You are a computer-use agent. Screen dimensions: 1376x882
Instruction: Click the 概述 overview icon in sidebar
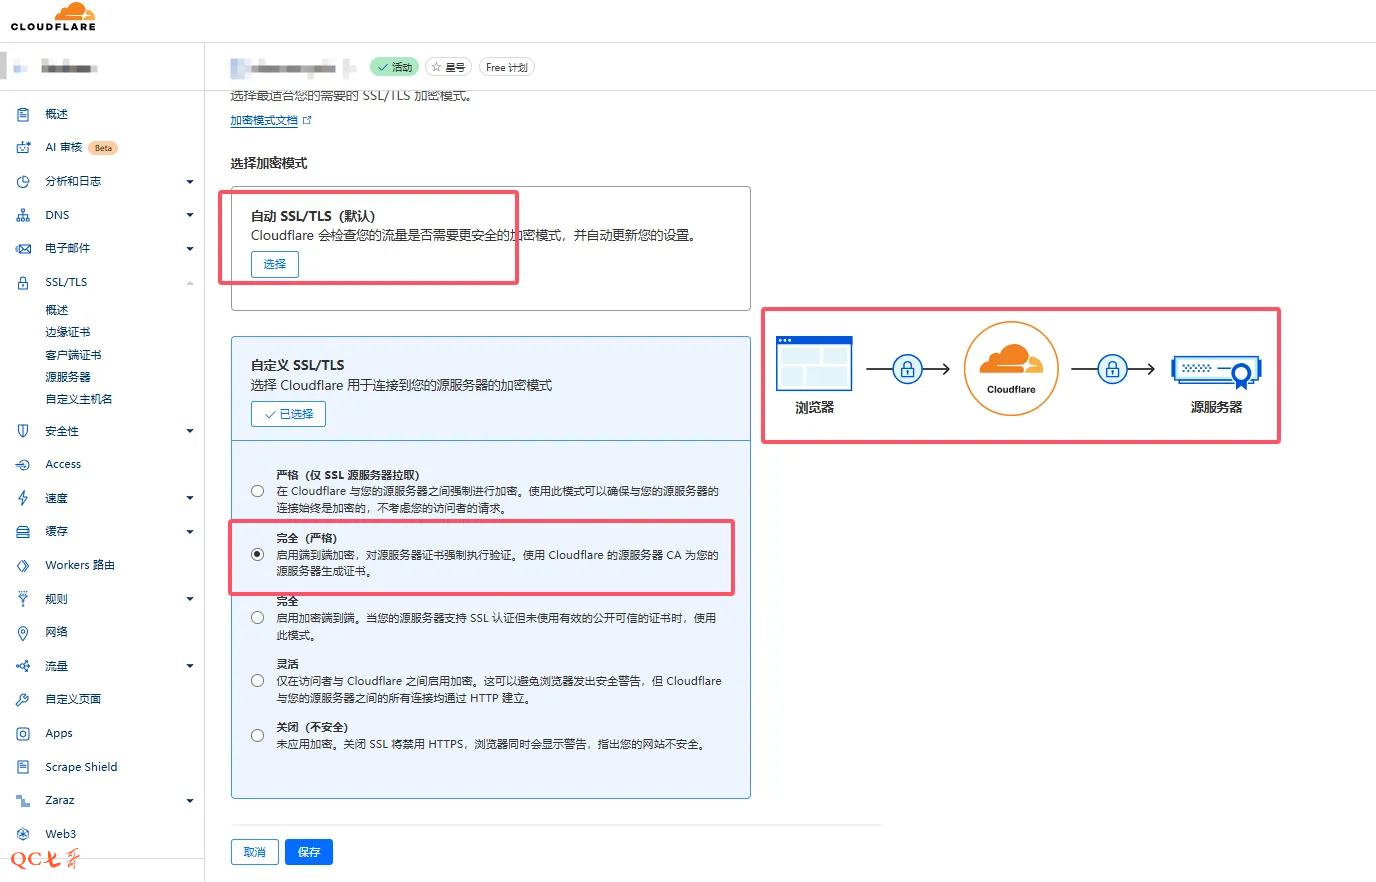point(23,115)
